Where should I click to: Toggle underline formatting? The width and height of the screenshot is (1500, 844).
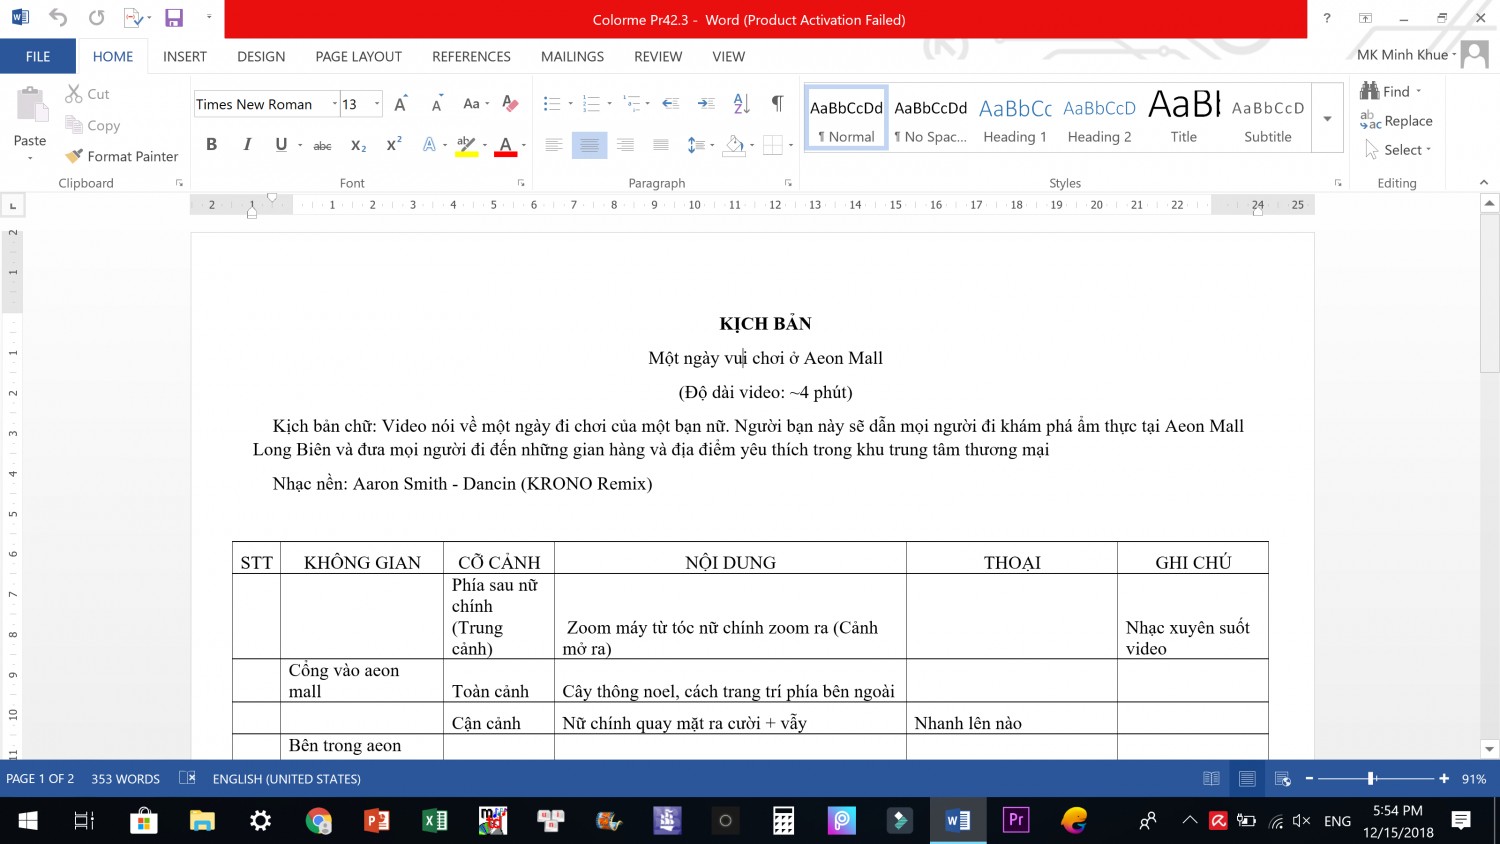pos(281,145)
